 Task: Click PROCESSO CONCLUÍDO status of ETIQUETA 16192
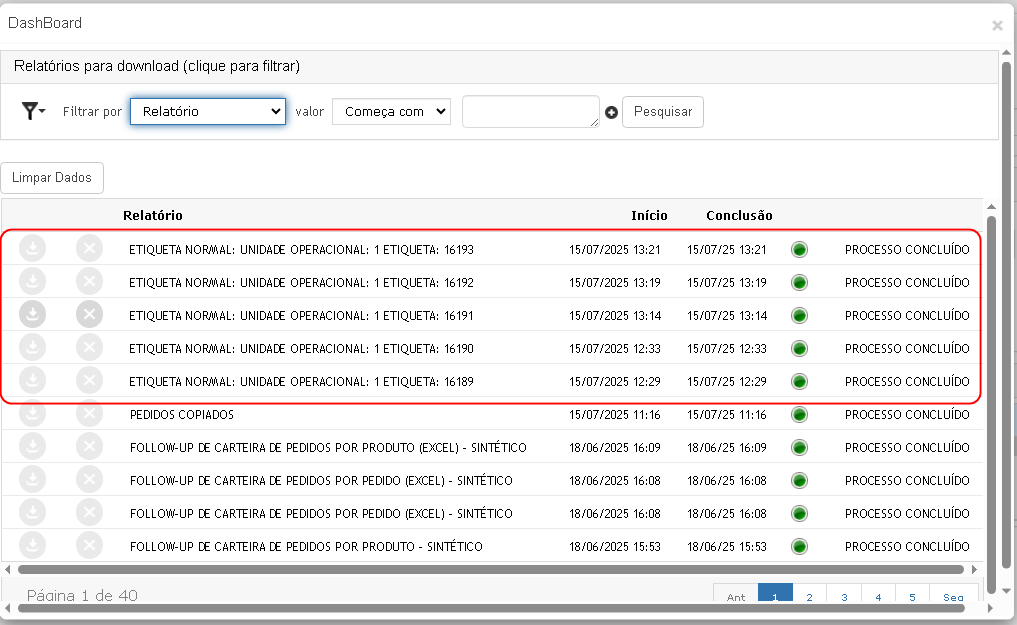coord(907,283)
